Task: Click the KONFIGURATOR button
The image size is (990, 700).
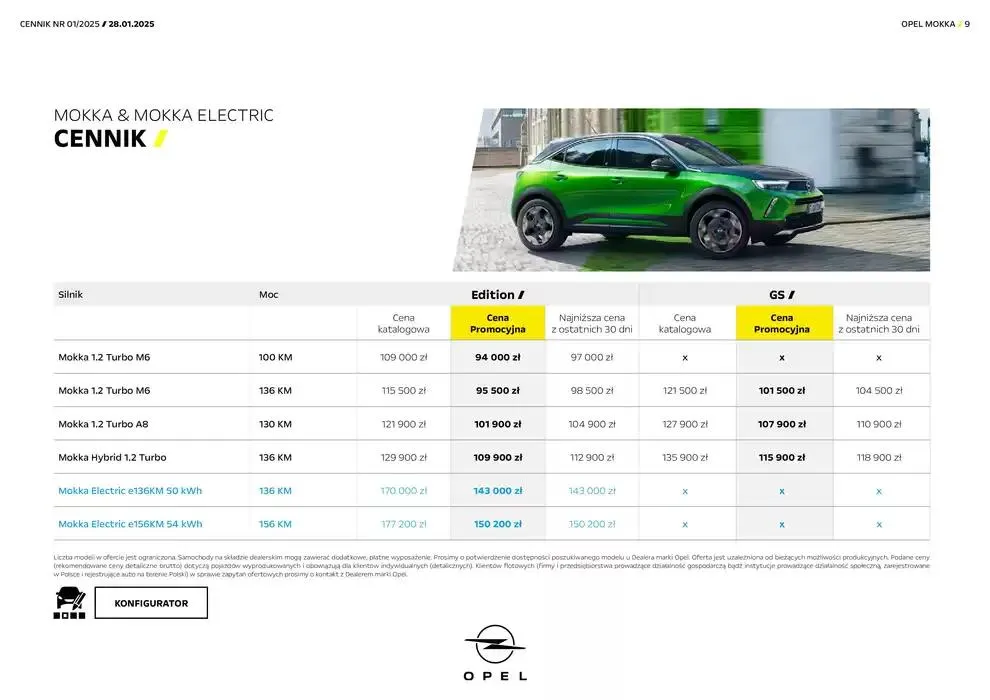Action: pos(151,603)
